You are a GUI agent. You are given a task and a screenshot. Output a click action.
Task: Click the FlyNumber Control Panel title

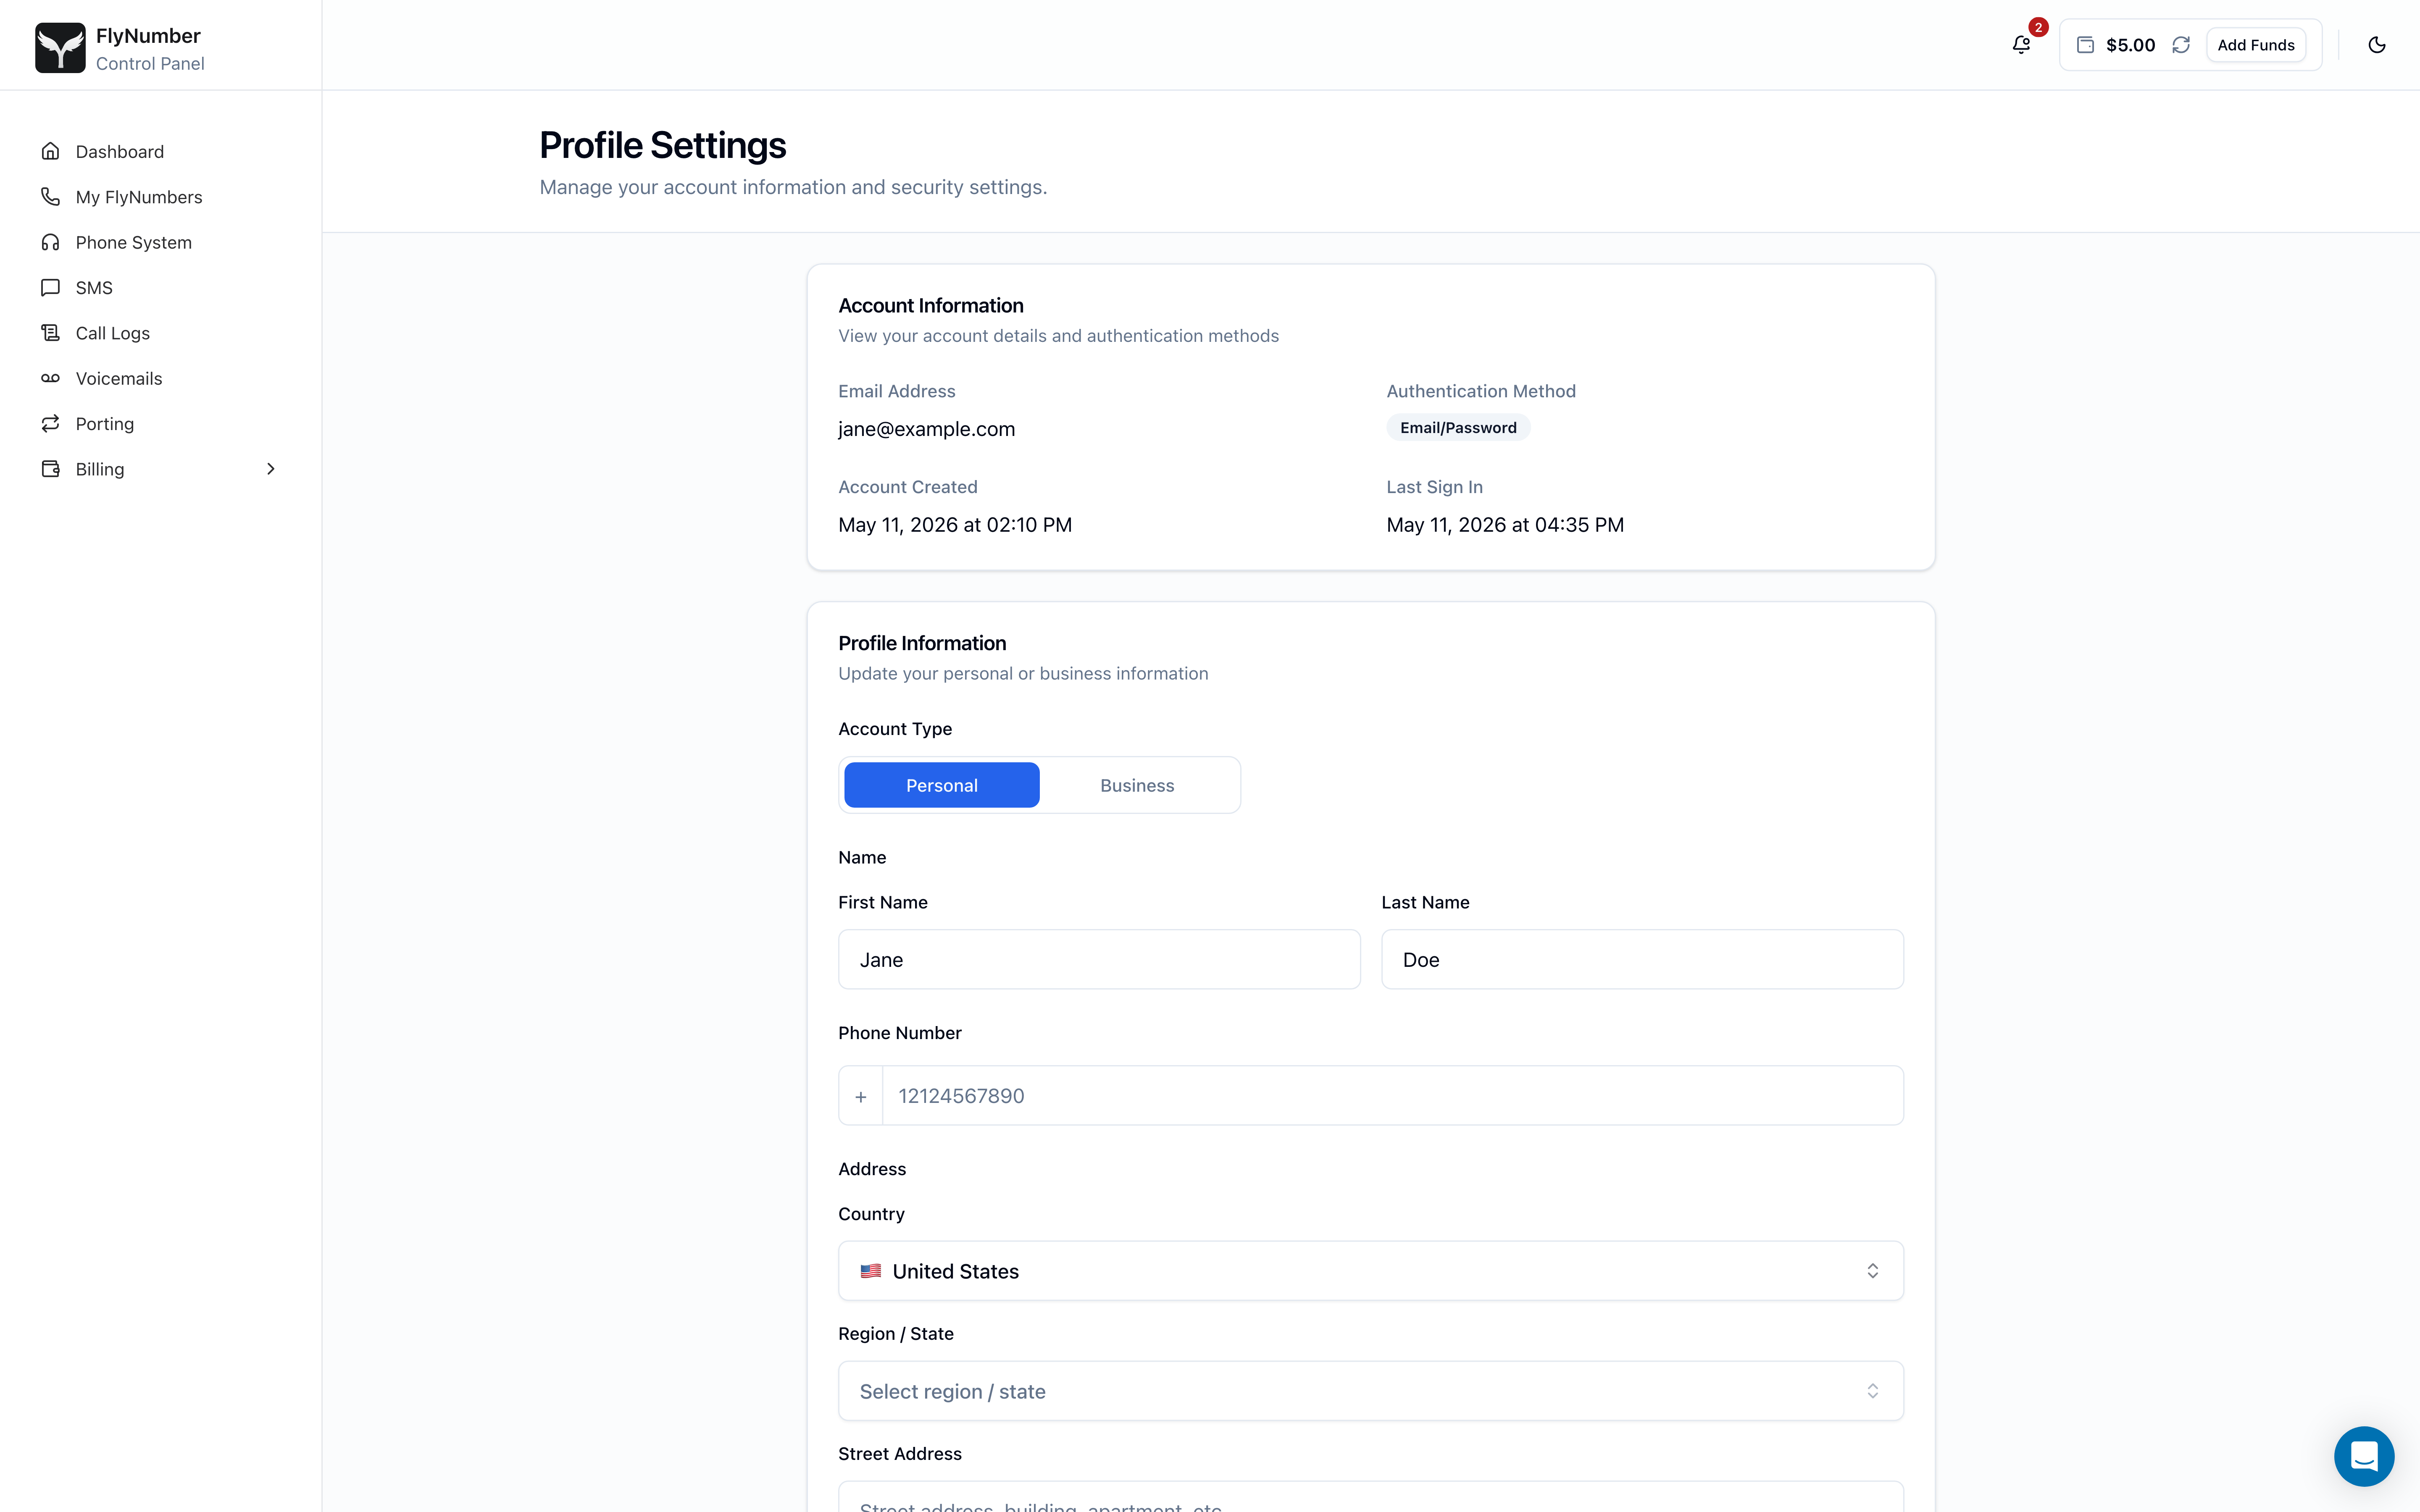tap(150, 49)
